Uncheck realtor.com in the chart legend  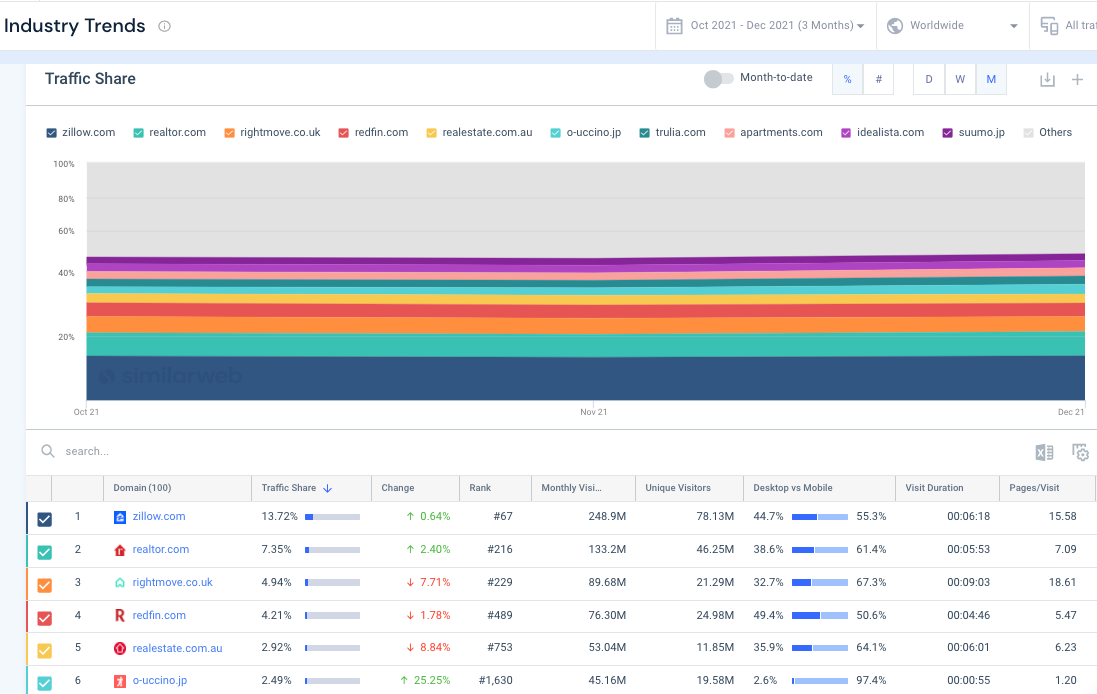(x=139, y=133)
